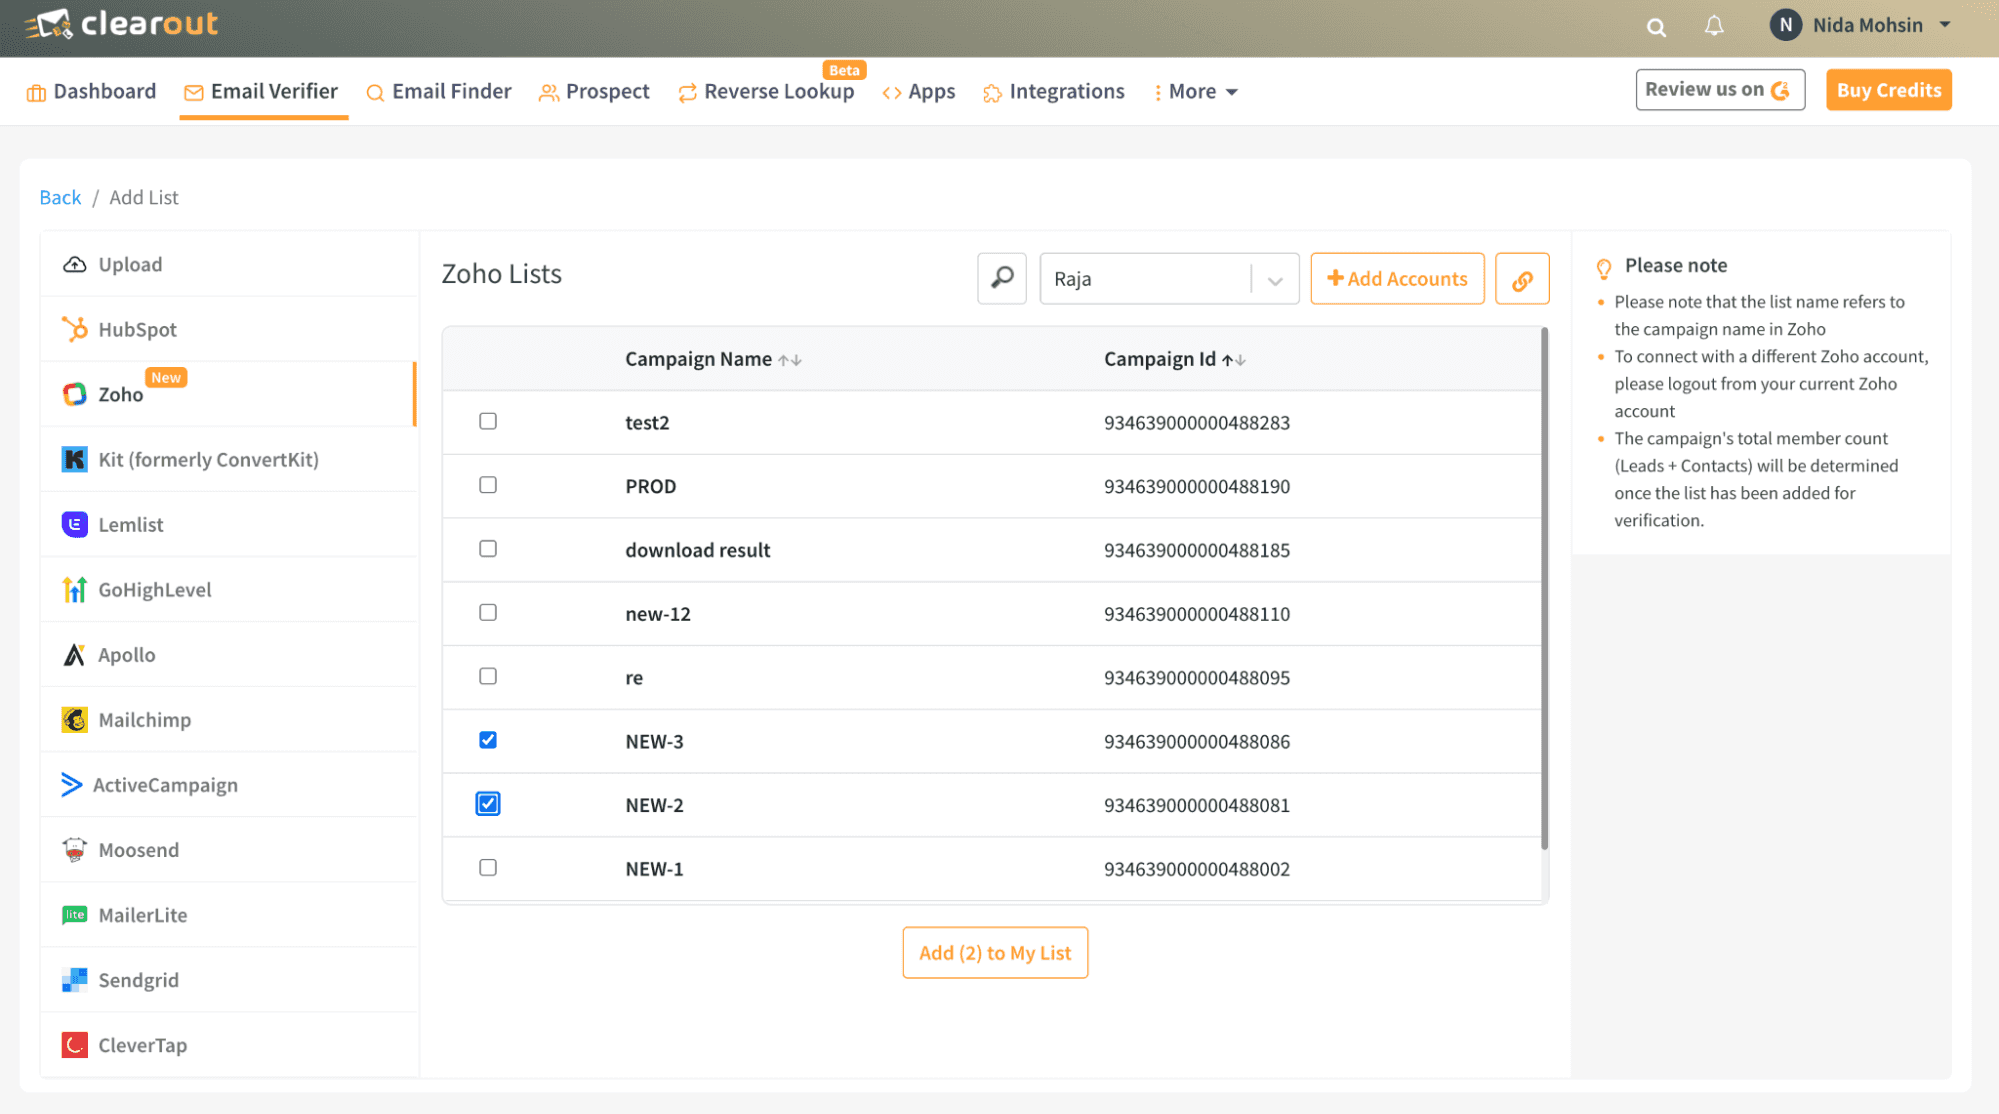Open the Apps menu item
The width and height of the screenshot is (1999, 1114).
919,91
